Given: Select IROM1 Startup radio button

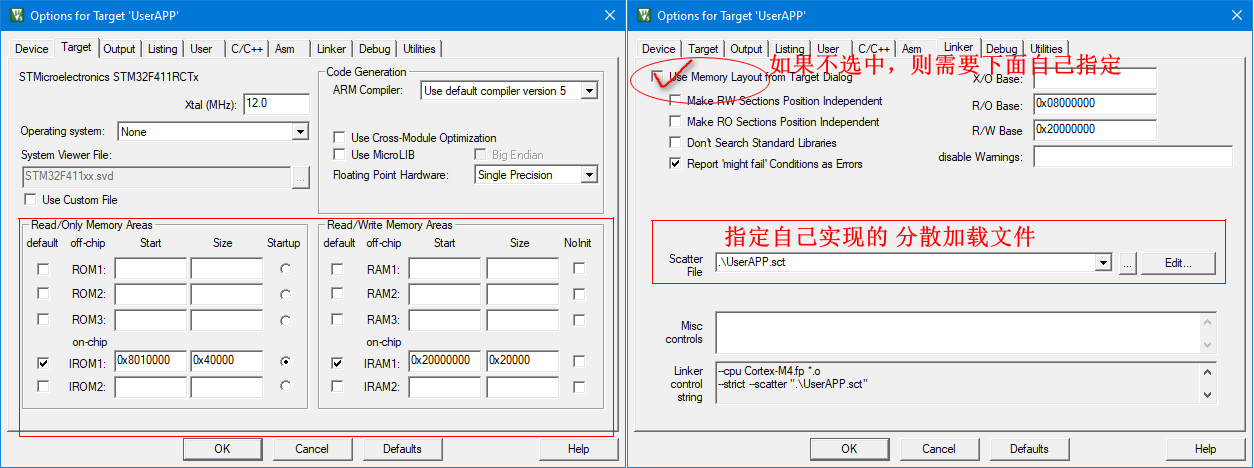Looking at the screenshot, I should click(x=286, y=361).
